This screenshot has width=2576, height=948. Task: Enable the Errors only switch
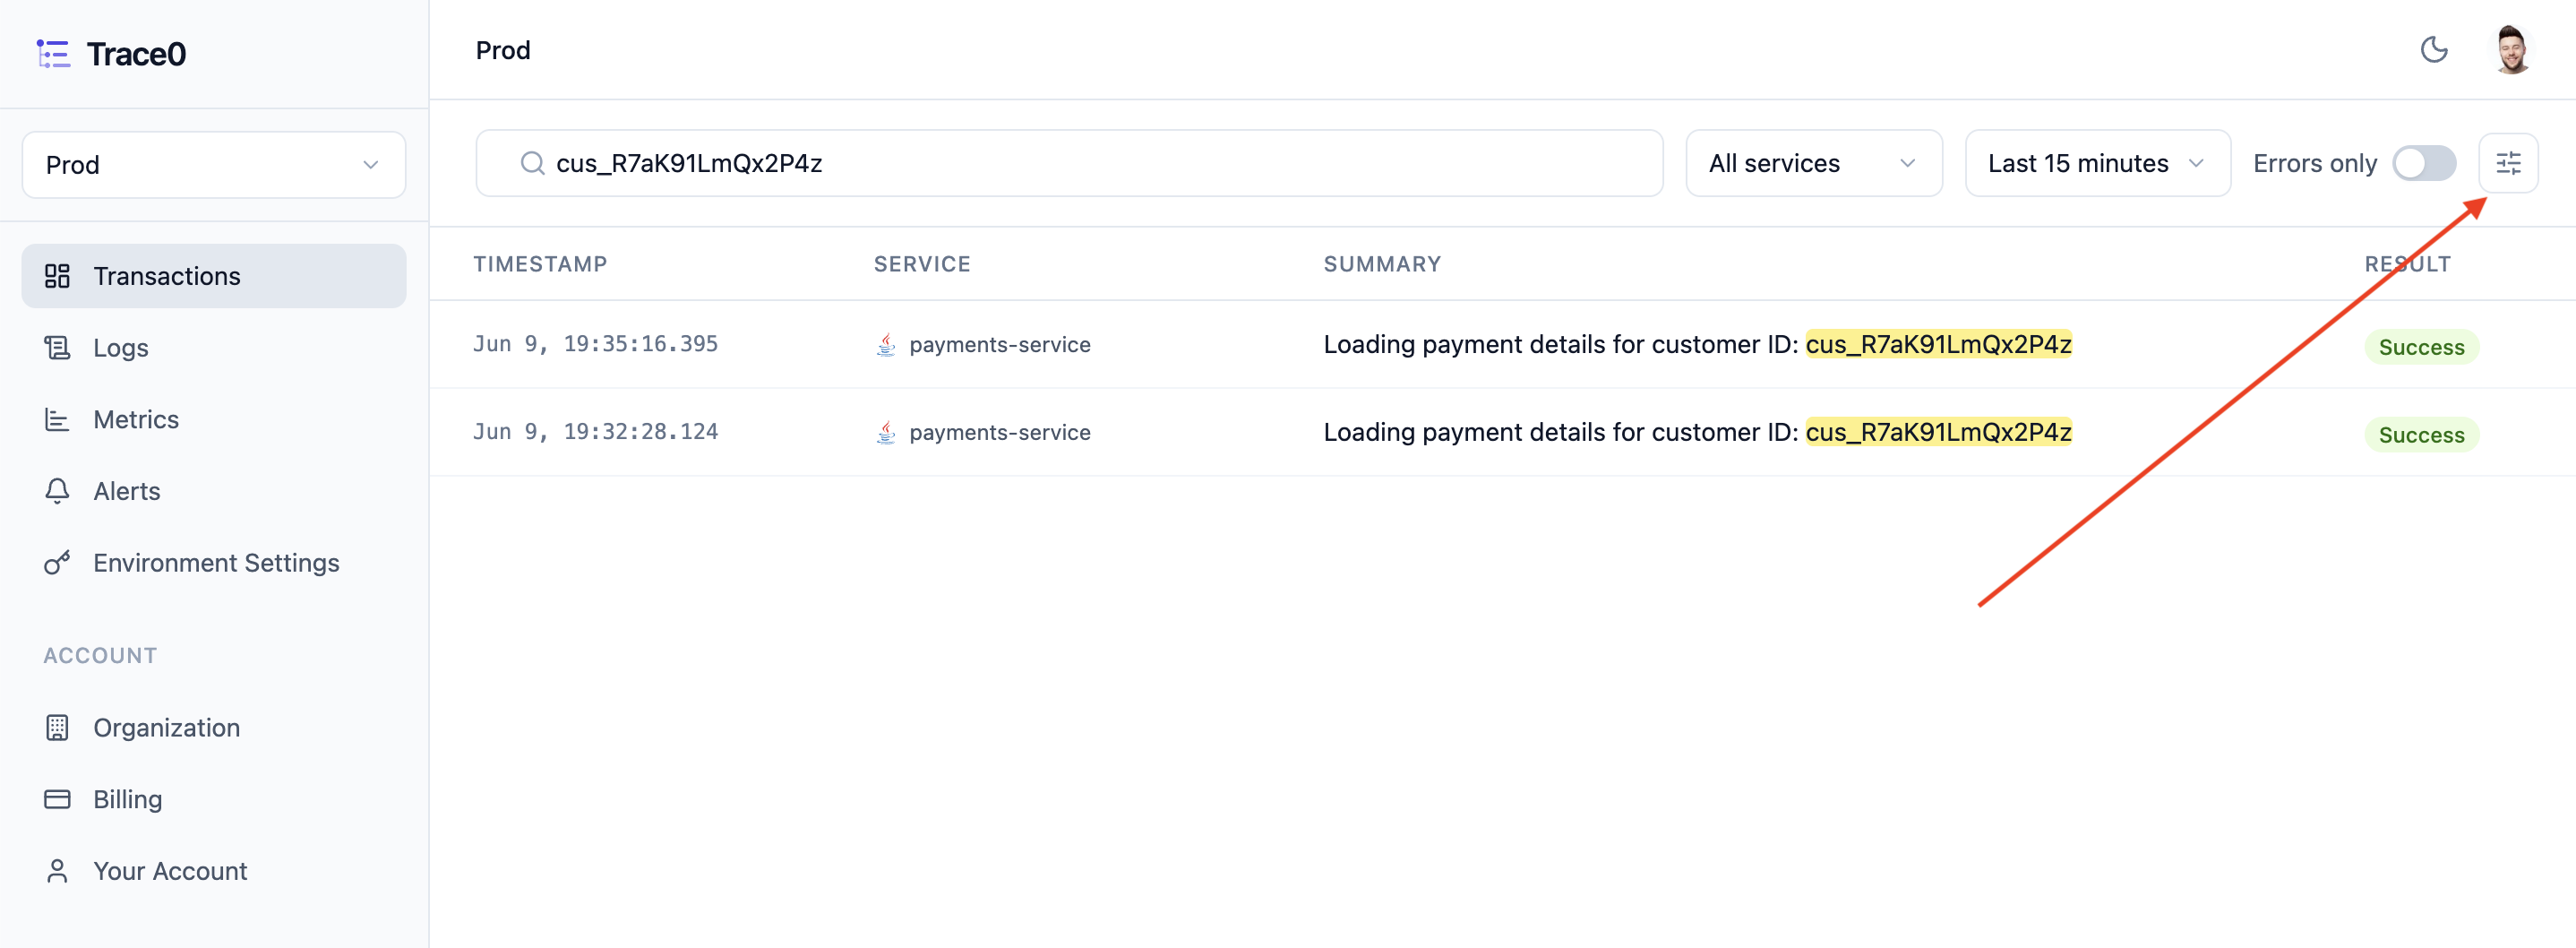coord(2423,163)
